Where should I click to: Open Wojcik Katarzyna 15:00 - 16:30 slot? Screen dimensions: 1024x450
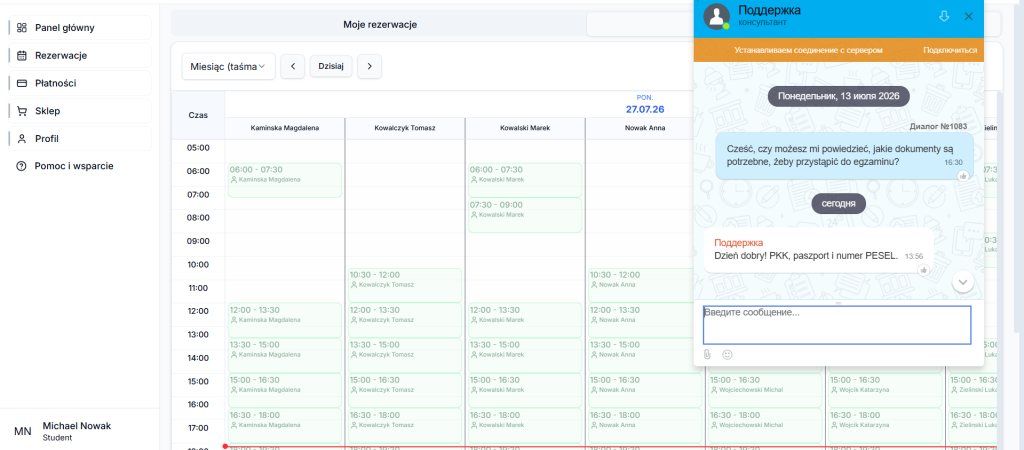point(886,390)
